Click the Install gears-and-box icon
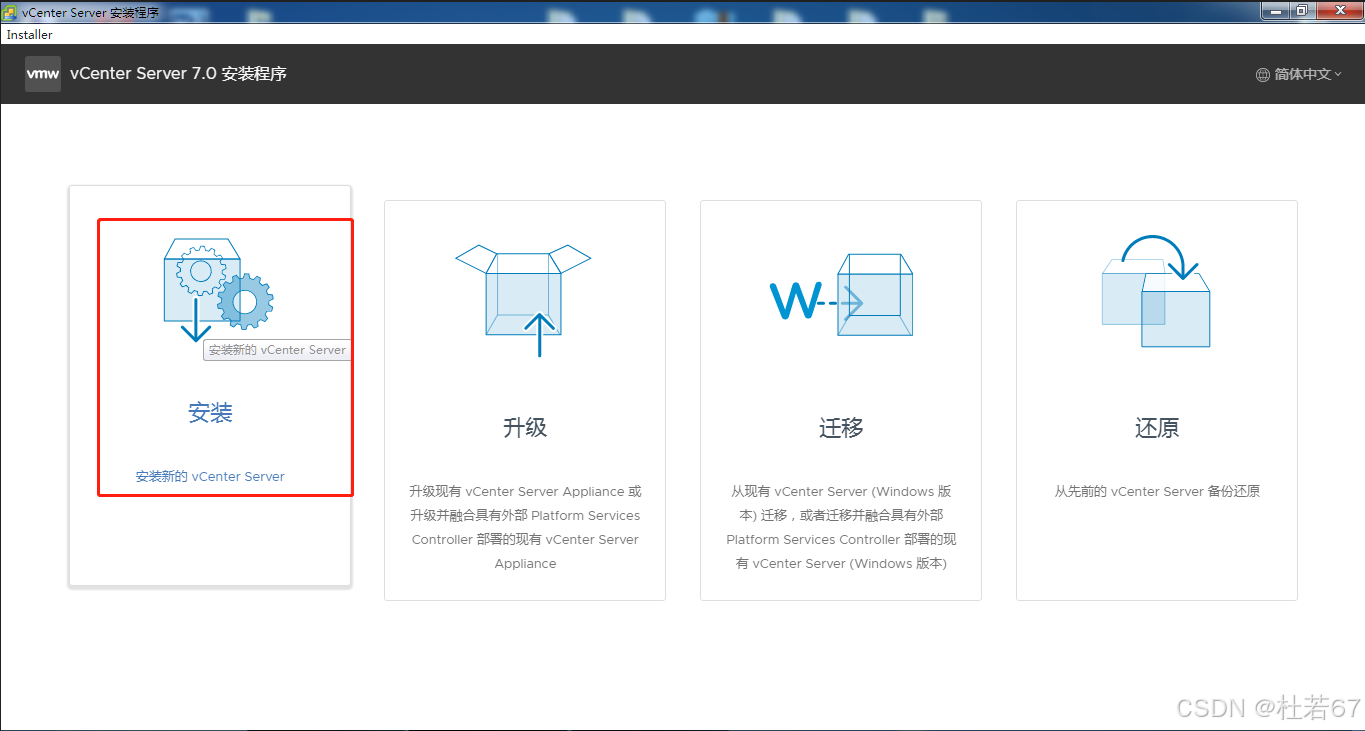The image size is (1365, 731). click(218, 290)
